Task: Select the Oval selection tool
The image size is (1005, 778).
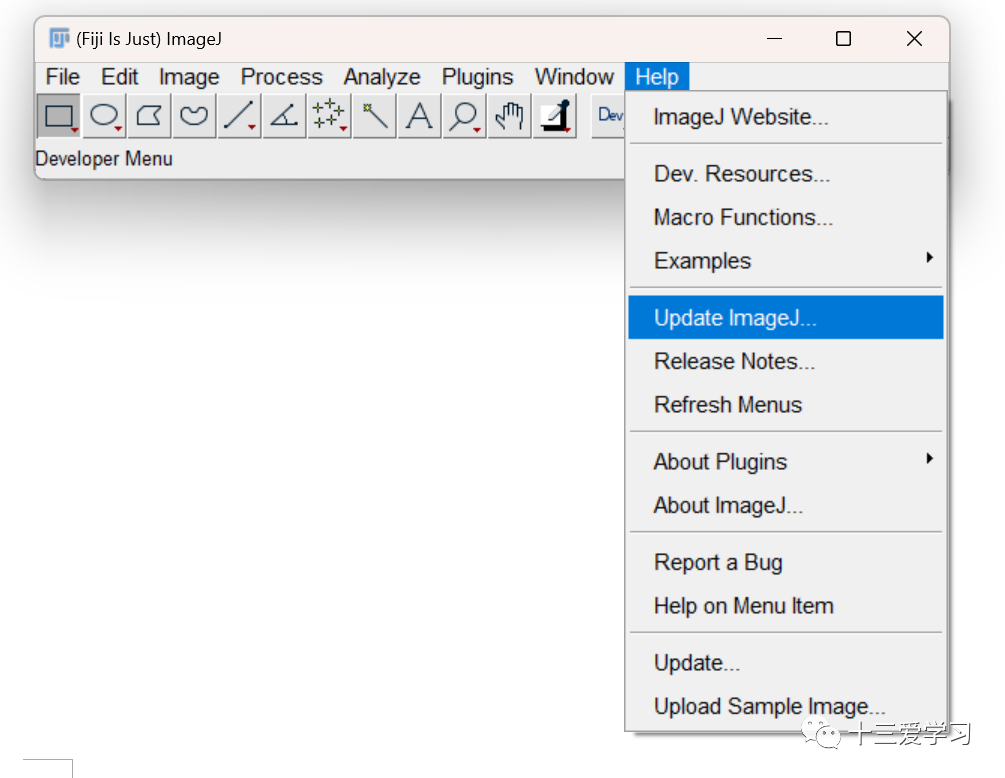Action: click(104, 116)
